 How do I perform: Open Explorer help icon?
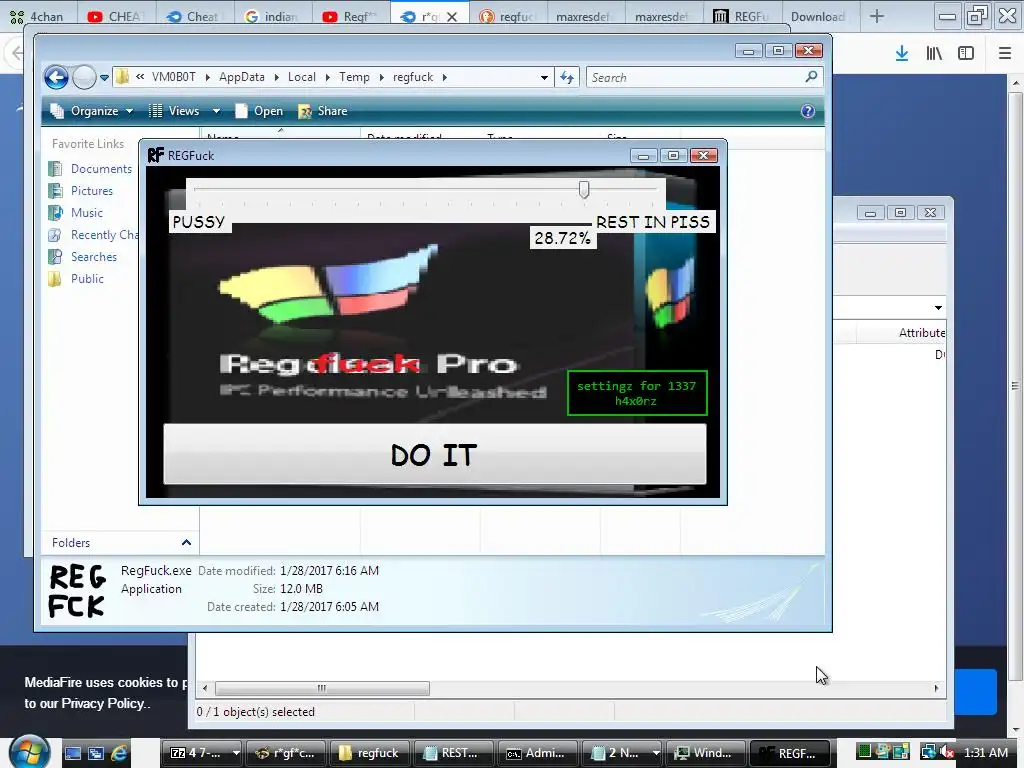coord(808,111)
